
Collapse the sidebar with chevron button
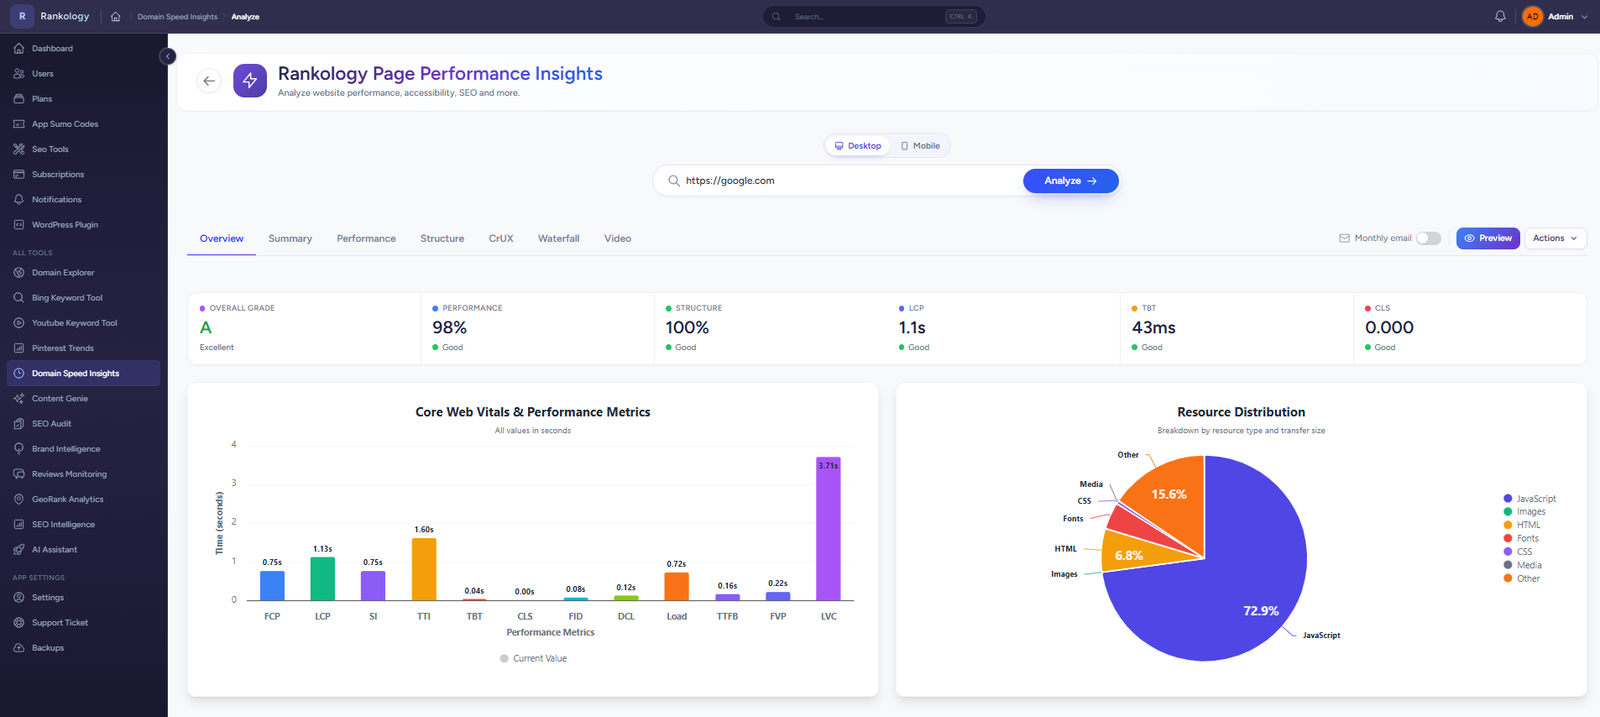tap(168, 56)
